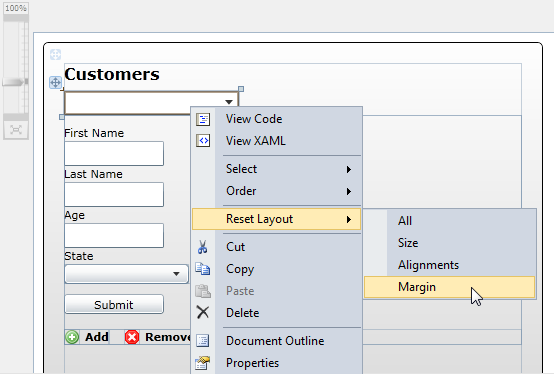
Task: Expand the Reset Layout submenu arrow
Action: 349,220
